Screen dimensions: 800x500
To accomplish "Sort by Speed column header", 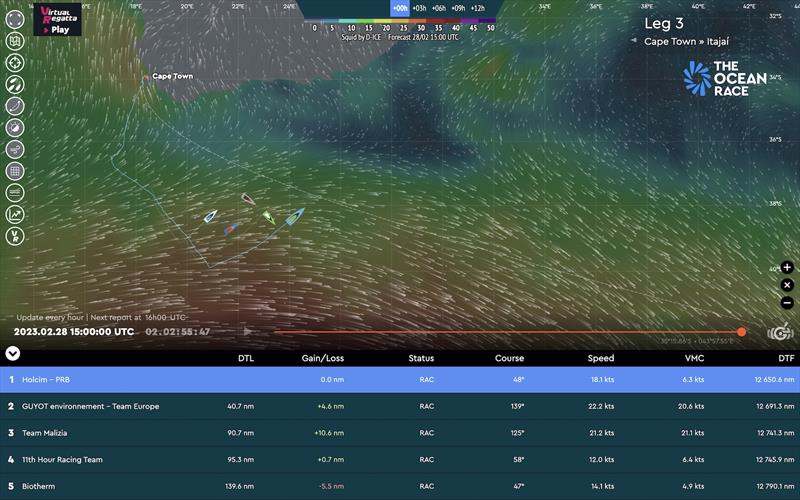I will (601, 358).
